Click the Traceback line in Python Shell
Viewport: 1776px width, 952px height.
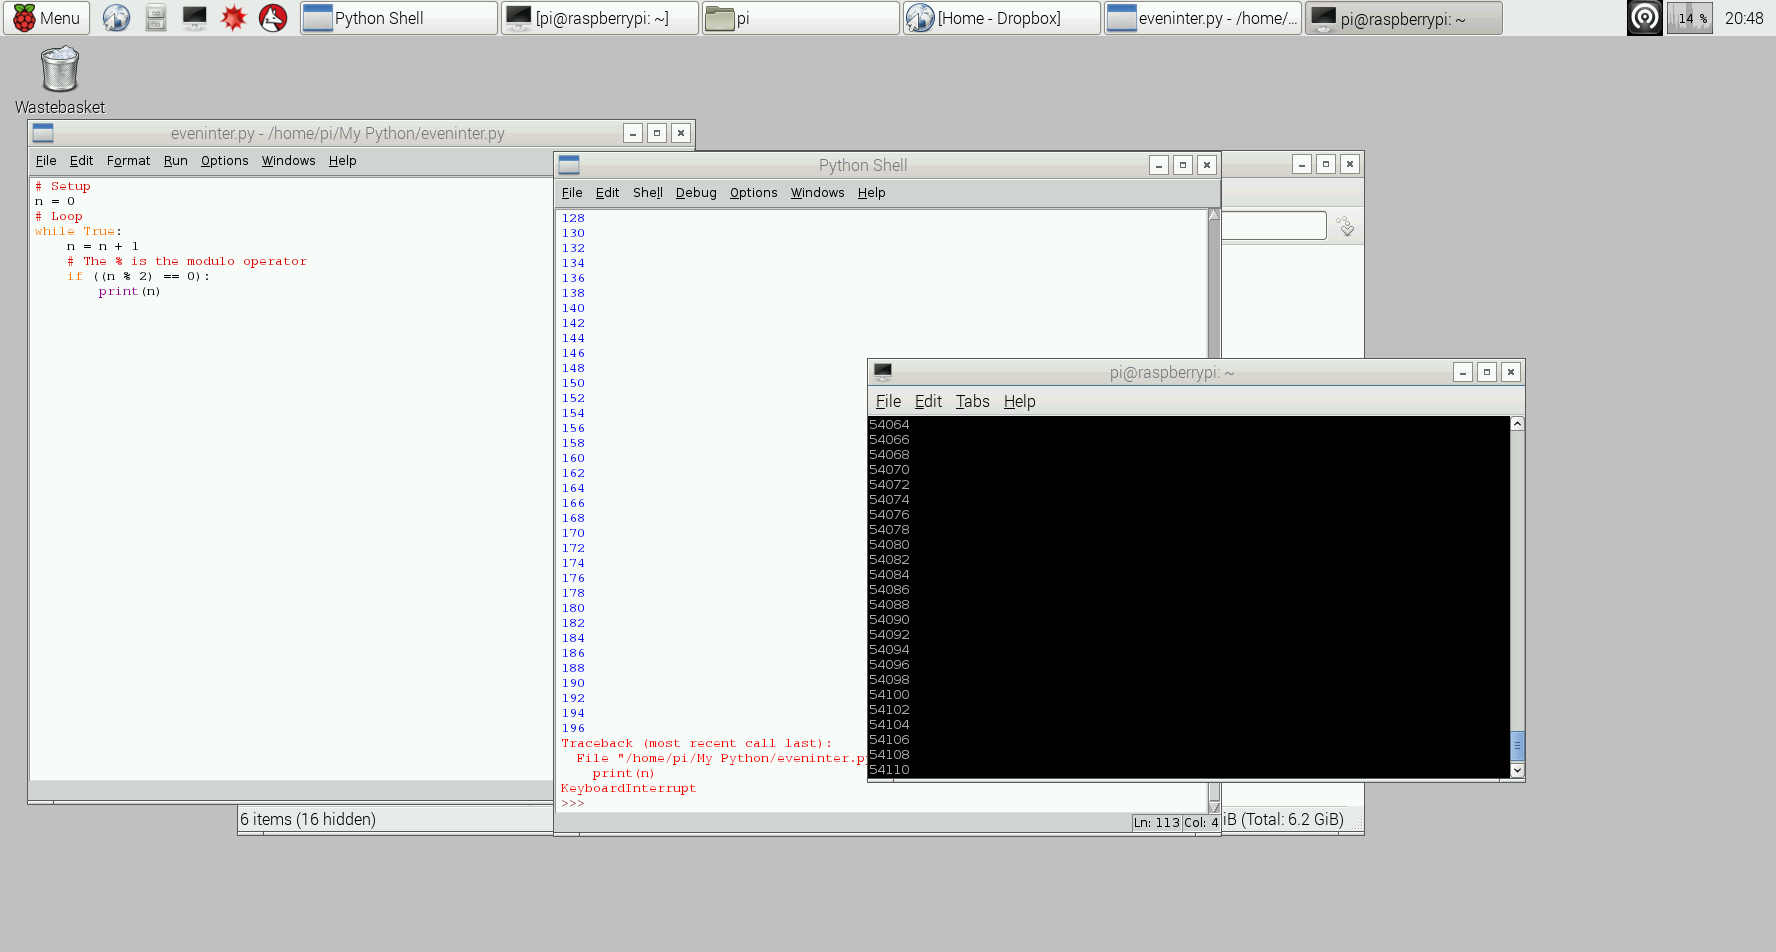[696, 743]
